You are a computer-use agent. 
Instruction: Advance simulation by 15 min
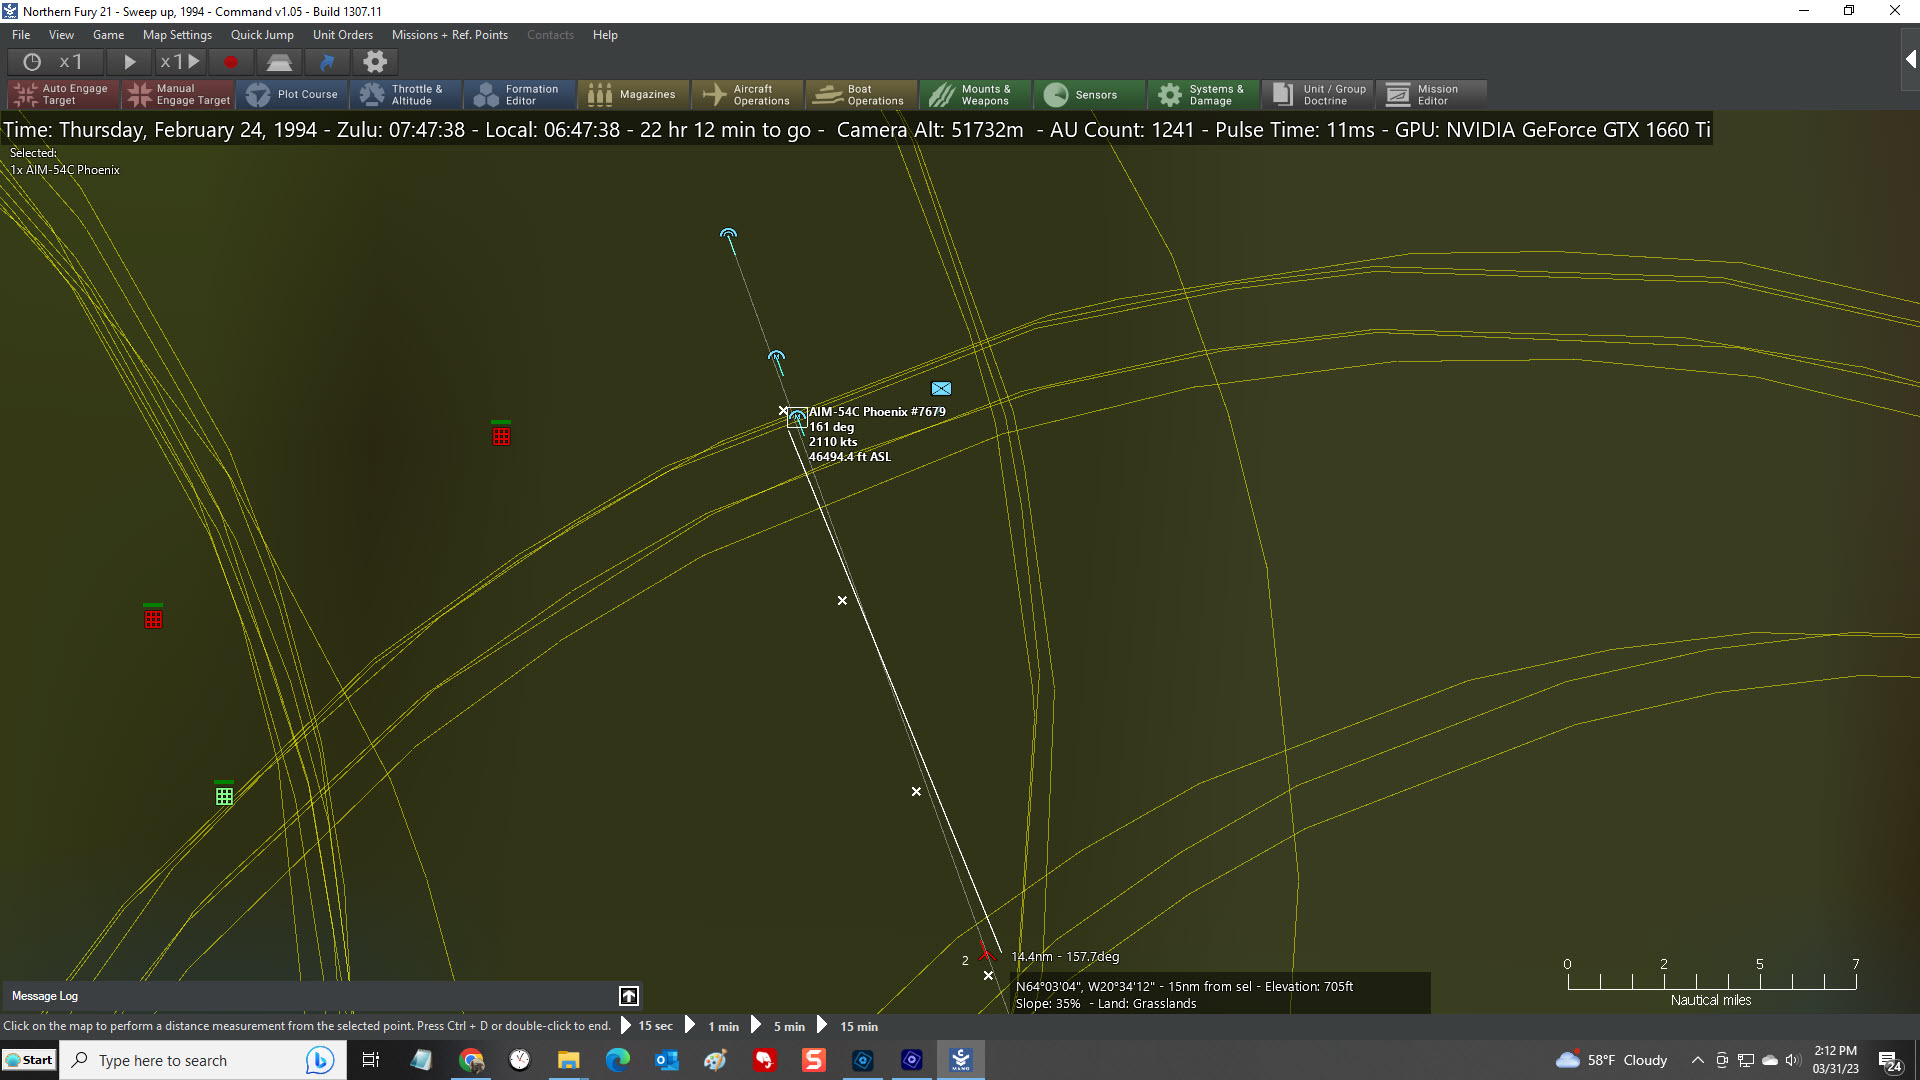click(x=848, y=1026)
